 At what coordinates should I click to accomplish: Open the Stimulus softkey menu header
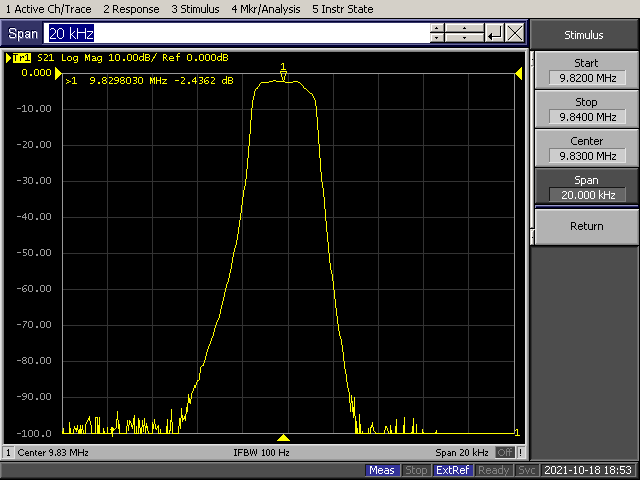[x=584, y=35]
